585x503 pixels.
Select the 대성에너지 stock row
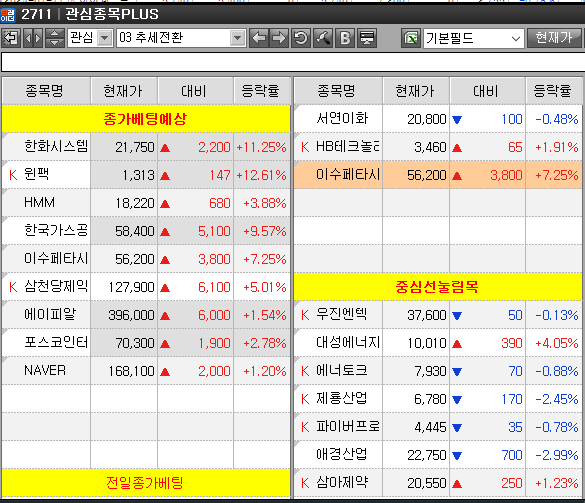tap(438, 343)
